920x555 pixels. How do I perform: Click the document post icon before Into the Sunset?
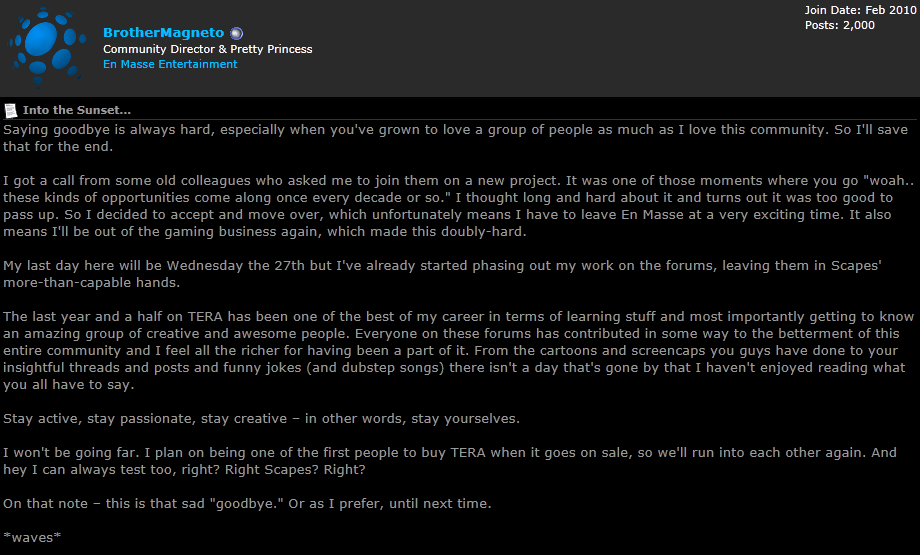click(11, 110)
